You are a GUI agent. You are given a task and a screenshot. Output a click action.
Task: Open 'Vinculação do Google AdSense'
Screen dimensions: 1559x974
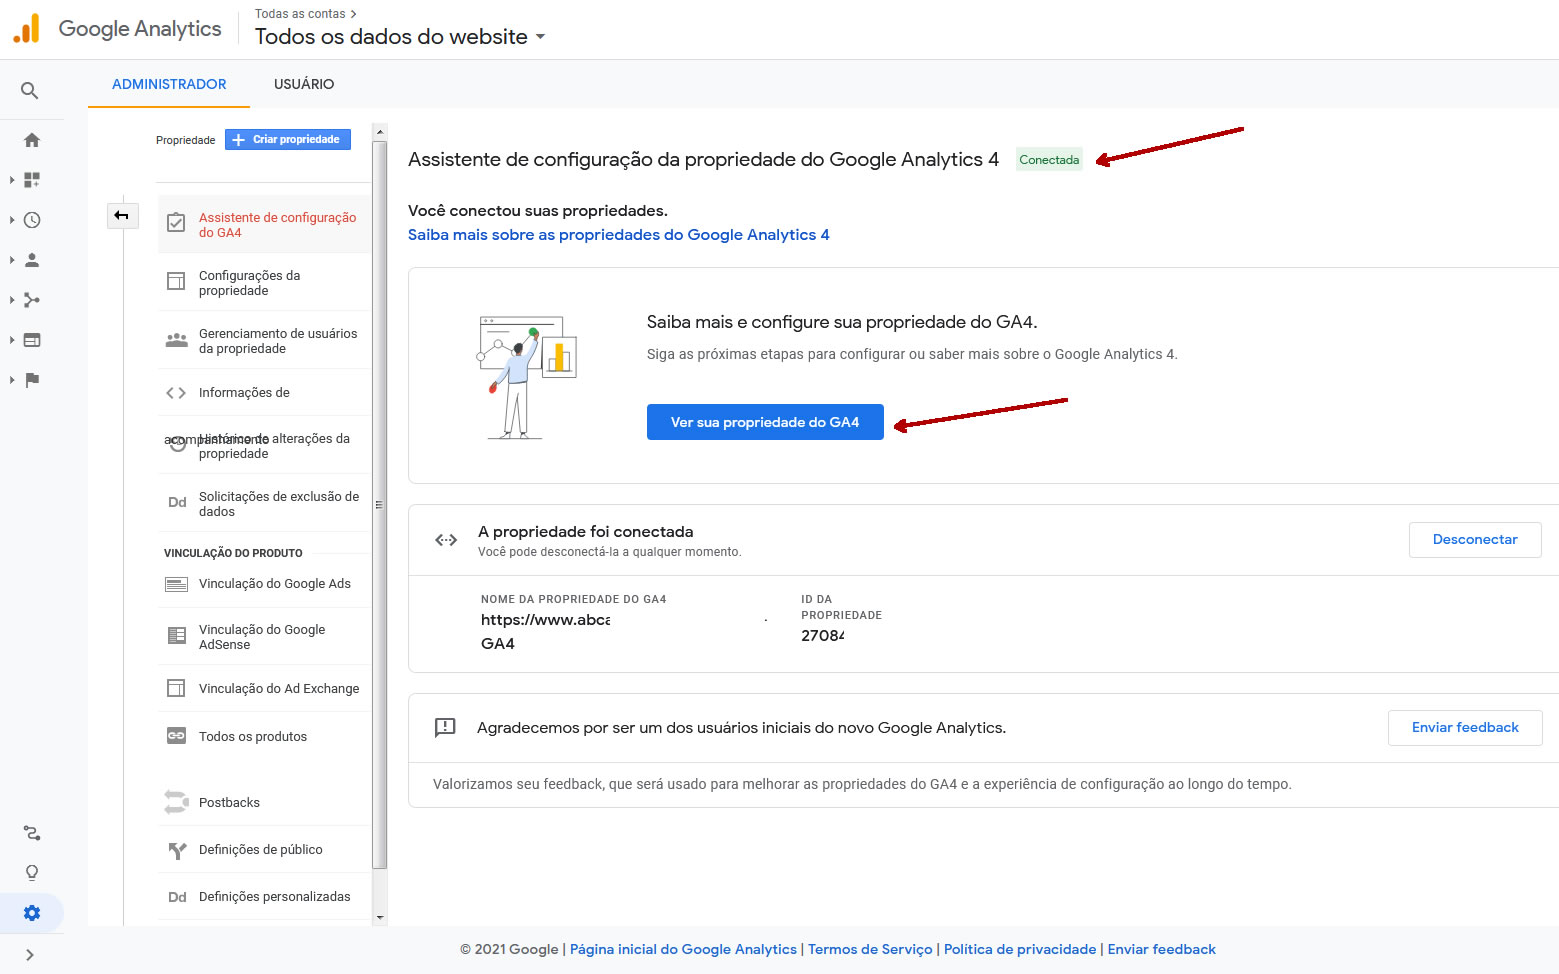(265, 637)
